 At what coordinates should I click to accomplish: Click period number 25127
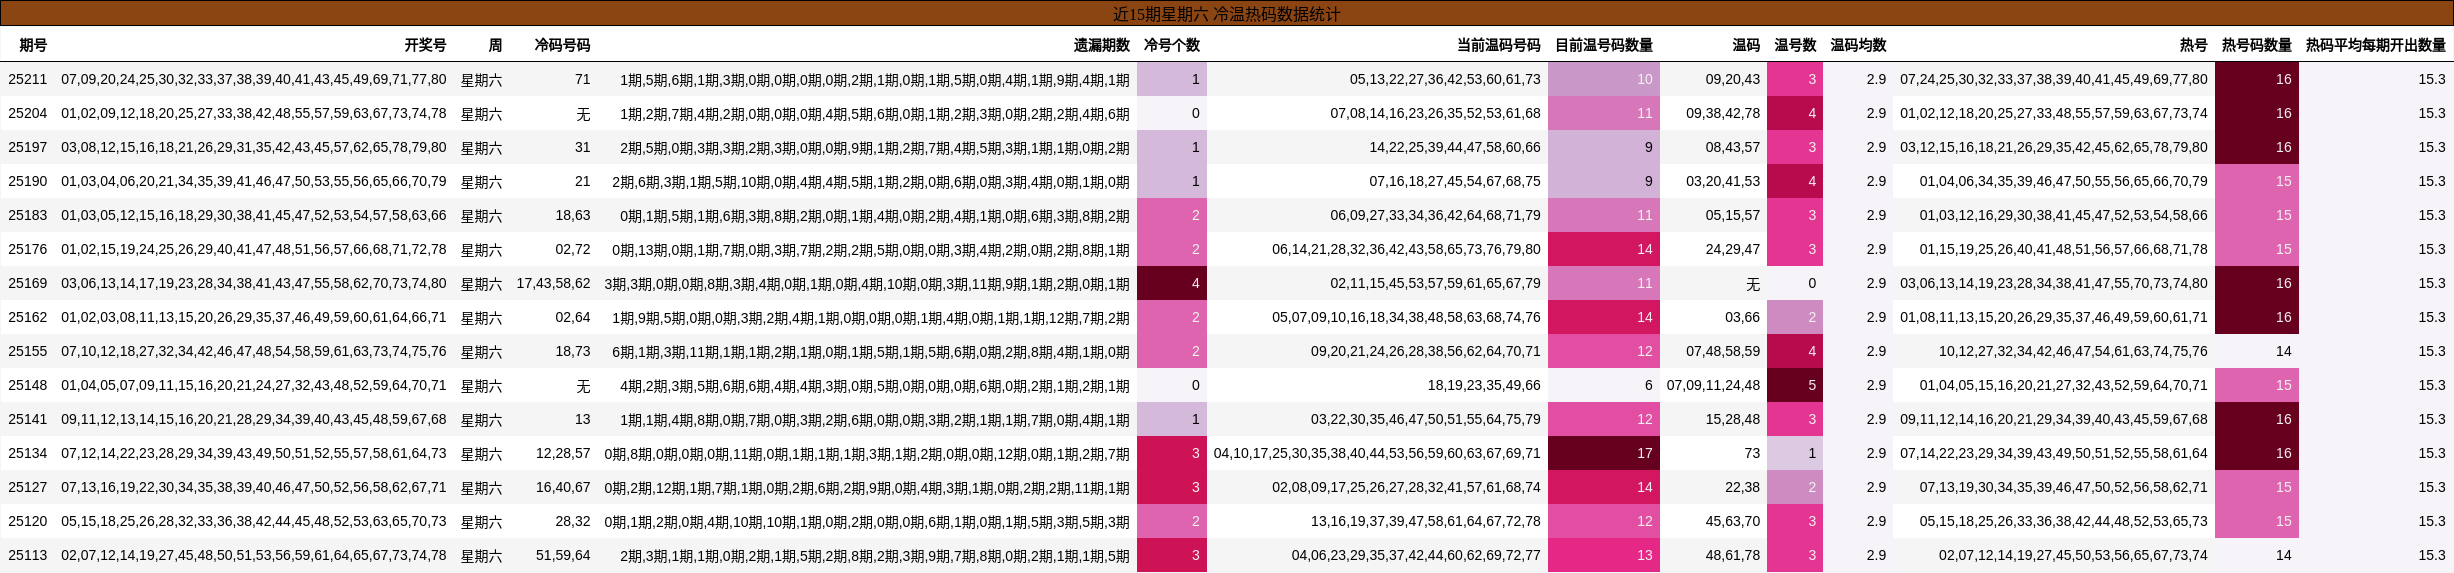(28, 487)
